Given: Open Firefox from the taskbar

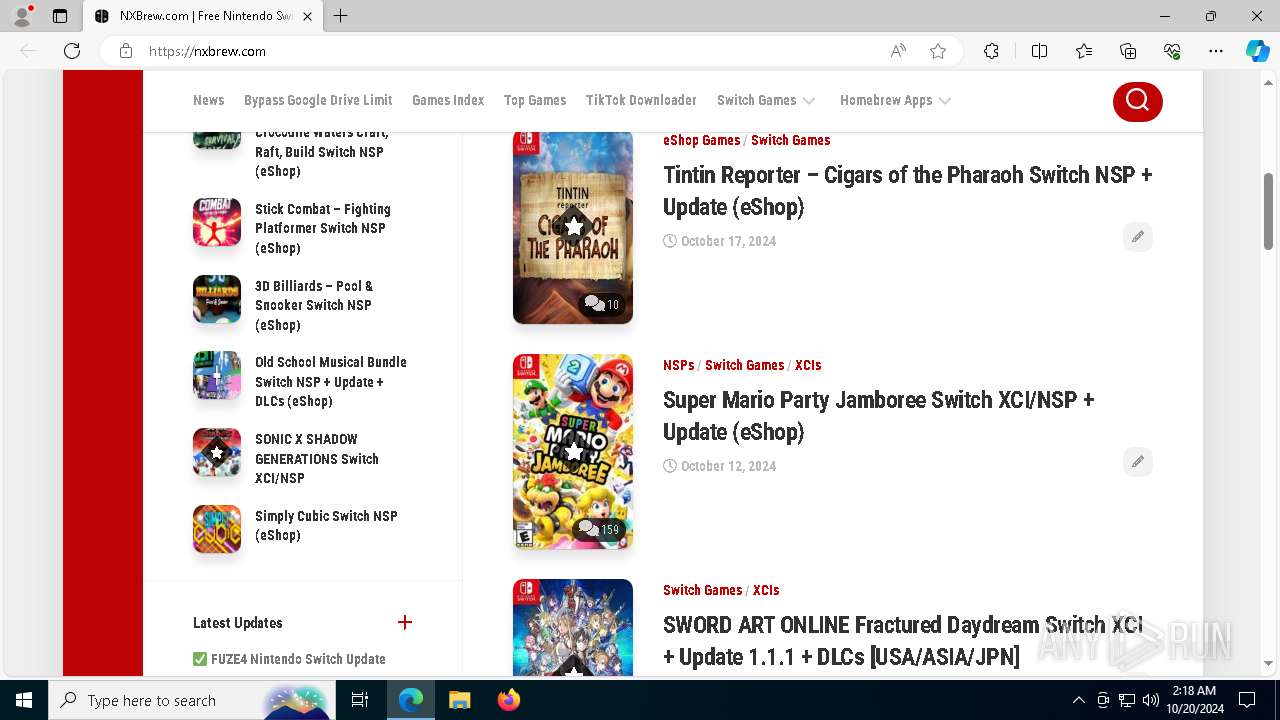Looking at the screenshot, I should [x=508, y=700].
